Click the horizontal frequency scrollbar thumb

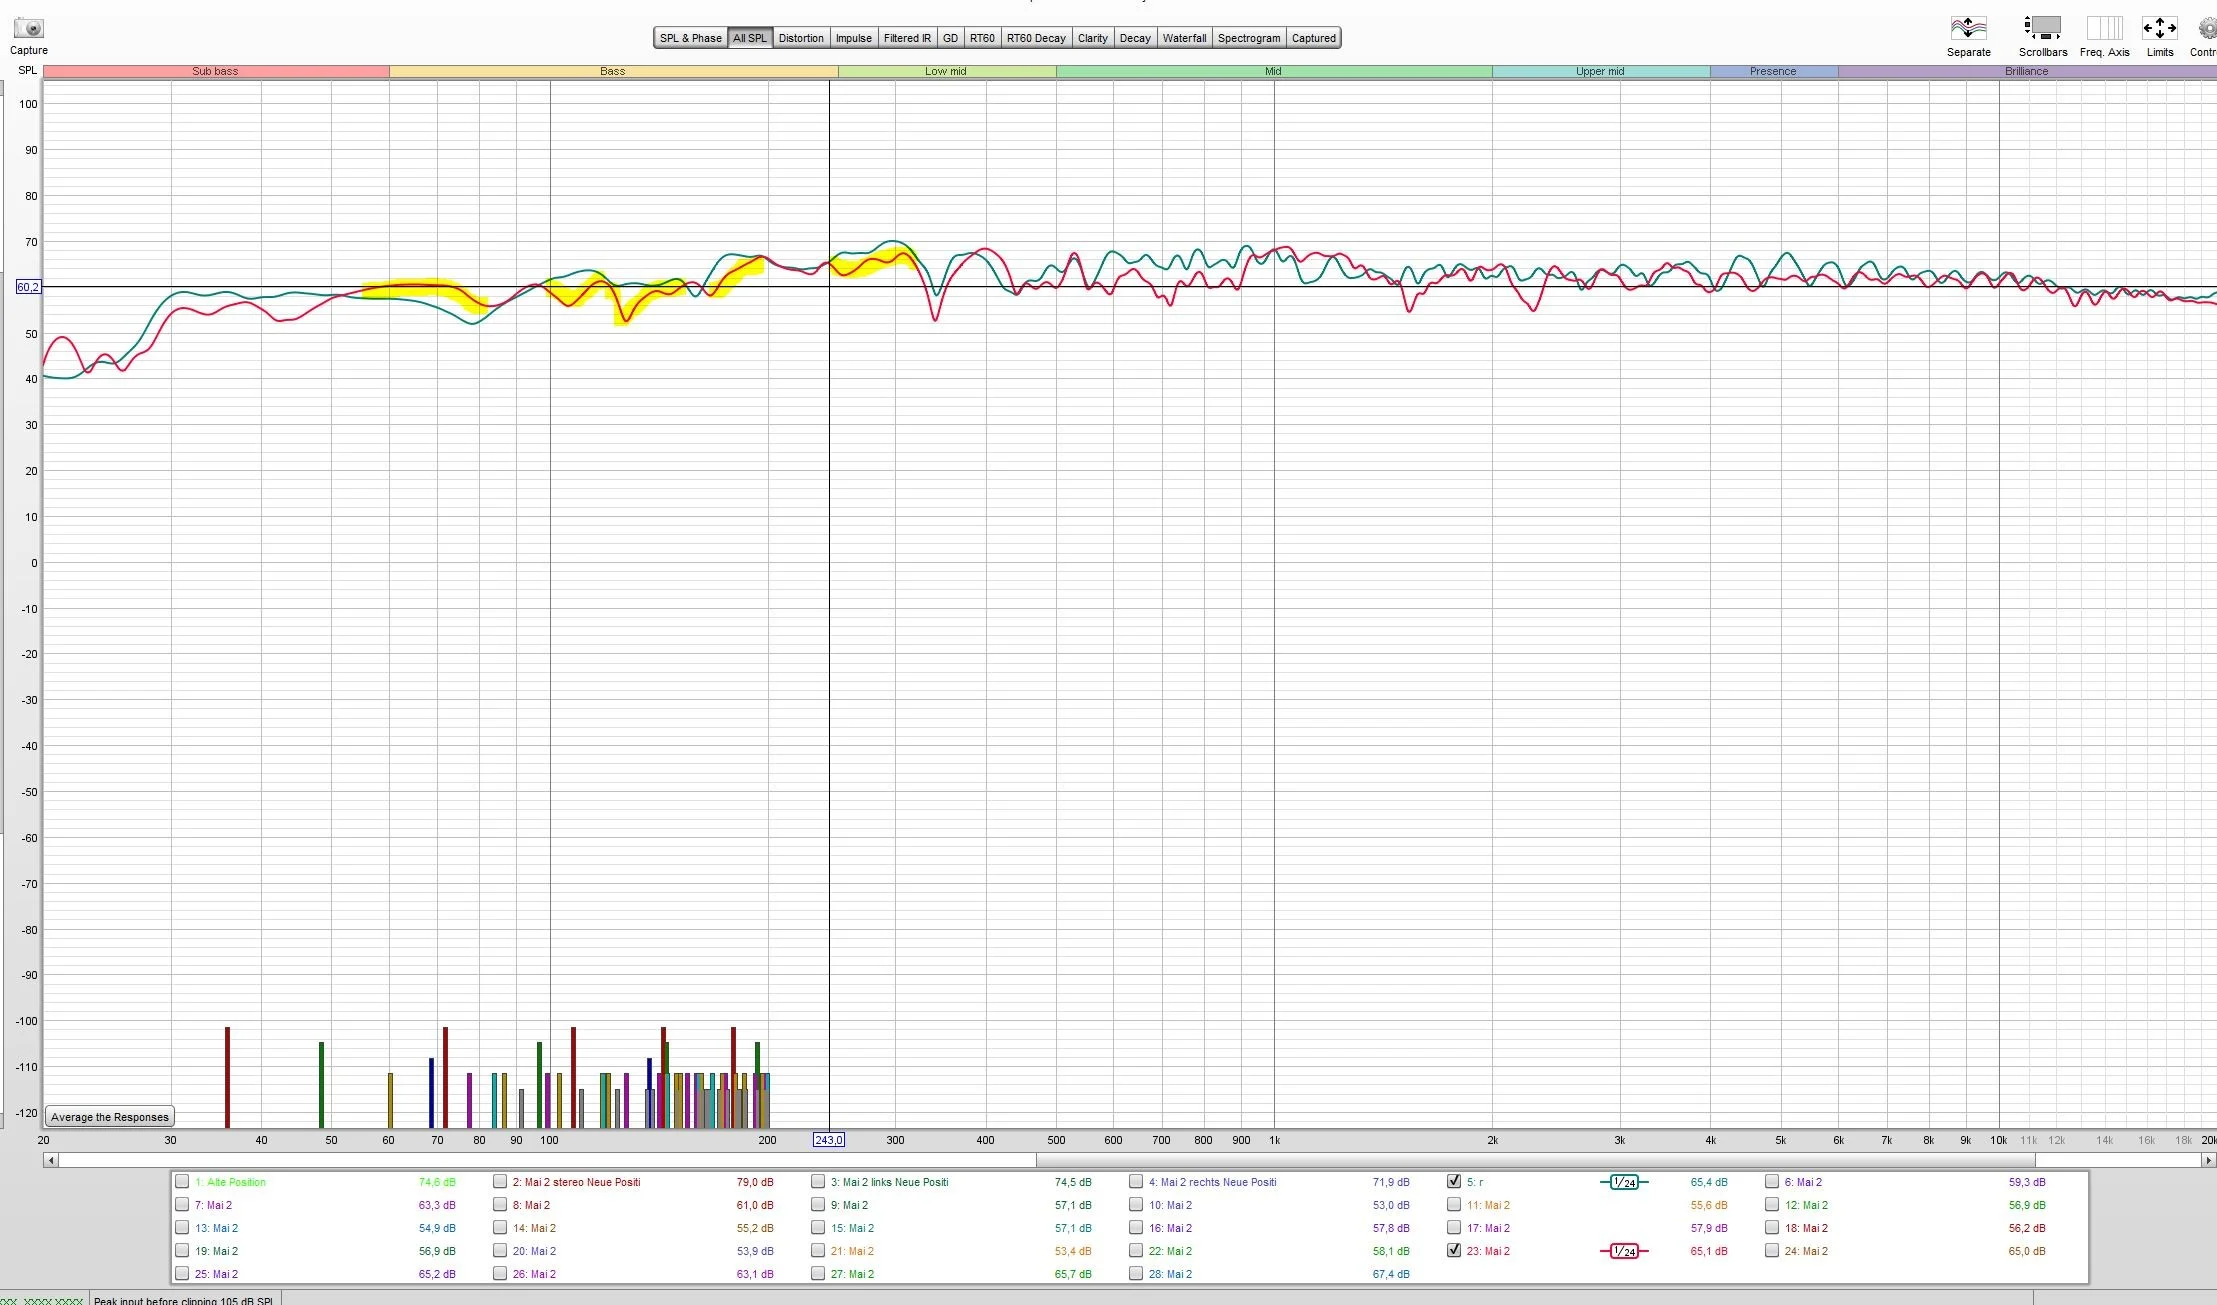point(1535,1160)
